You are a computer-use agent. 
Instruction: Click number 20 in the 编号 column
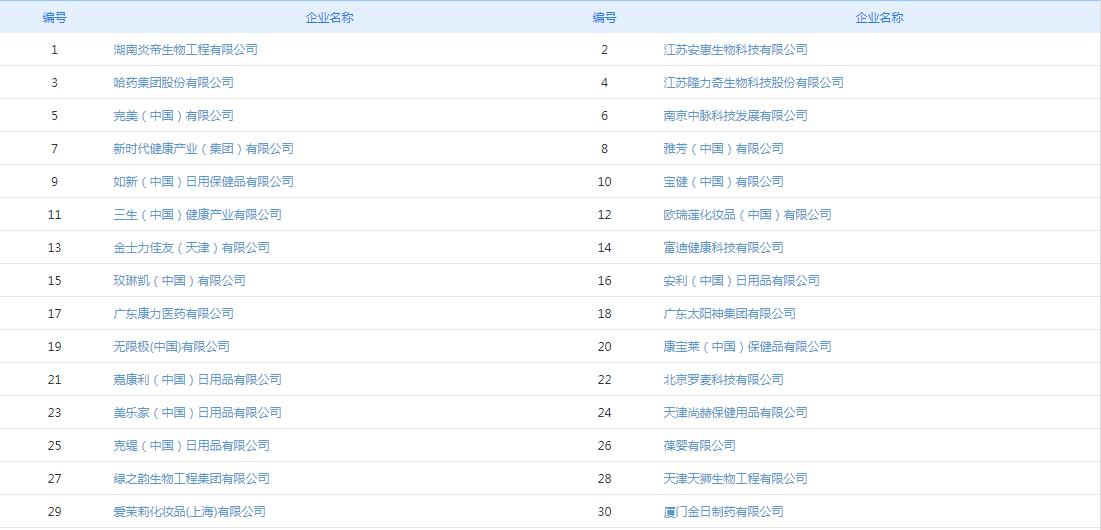click(x=605, y=347)
